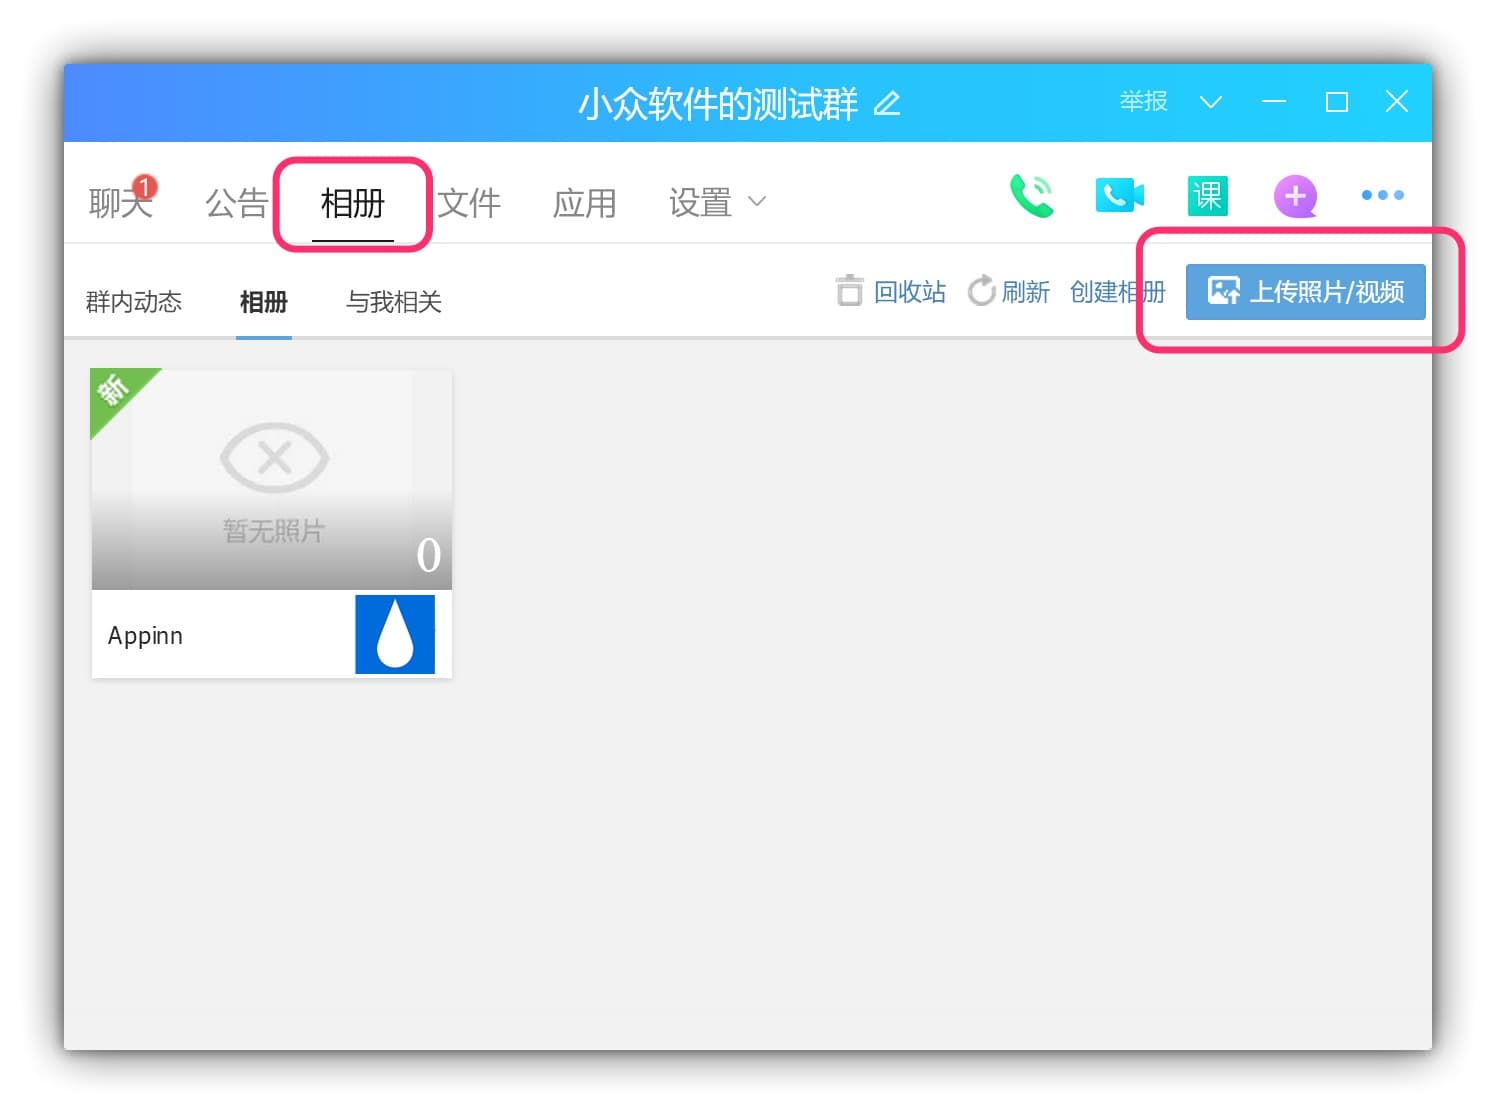Select the 相册 sub-tab
Screen dimensions: 1496x1114
[x=264, y=301]
